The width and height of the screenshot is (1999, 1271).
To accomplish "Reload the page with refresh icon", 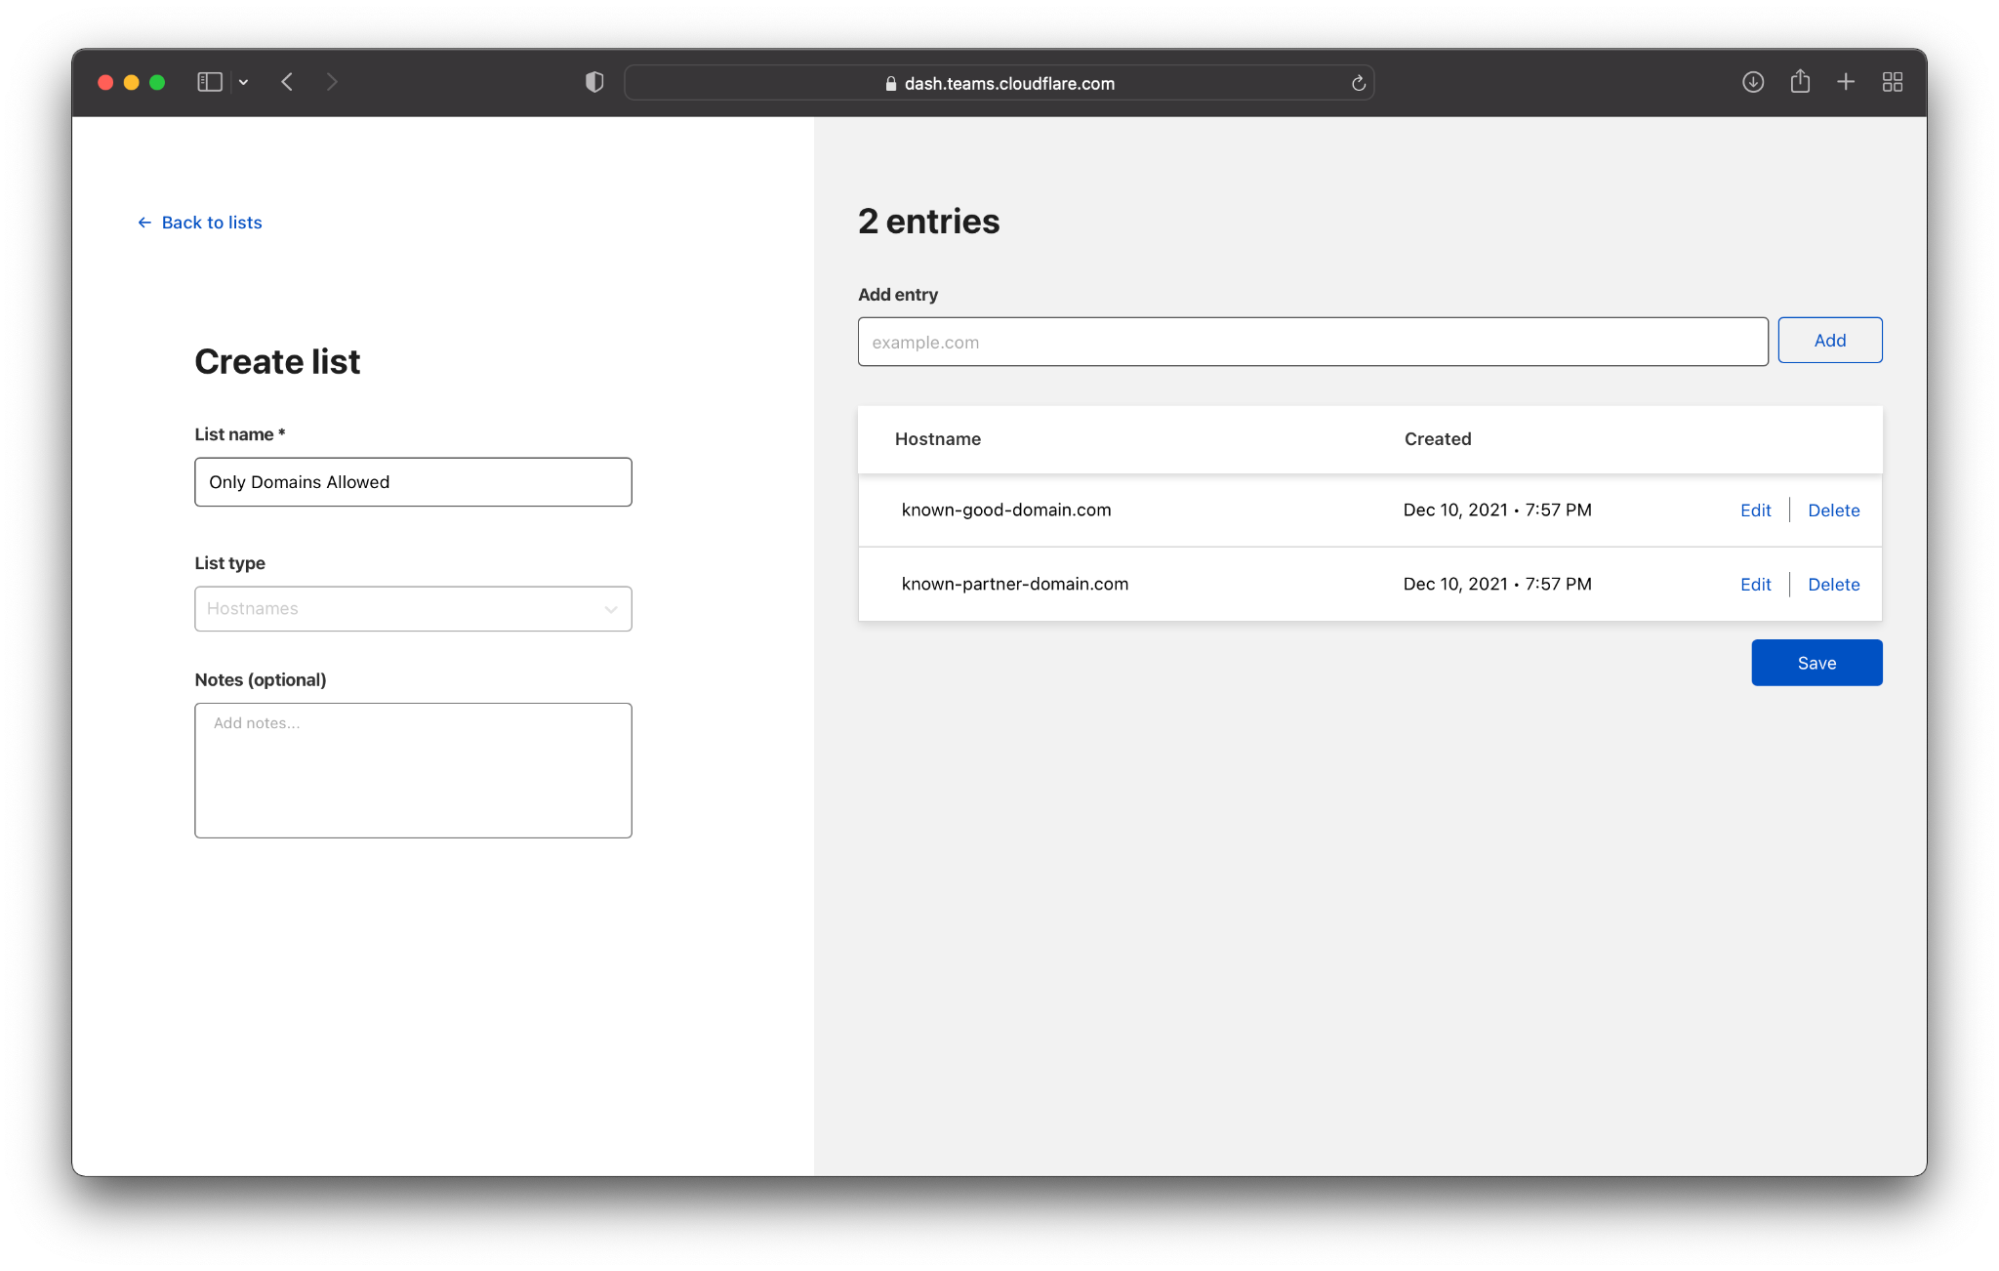I will pyautogui.click(x=1358, y=83).
